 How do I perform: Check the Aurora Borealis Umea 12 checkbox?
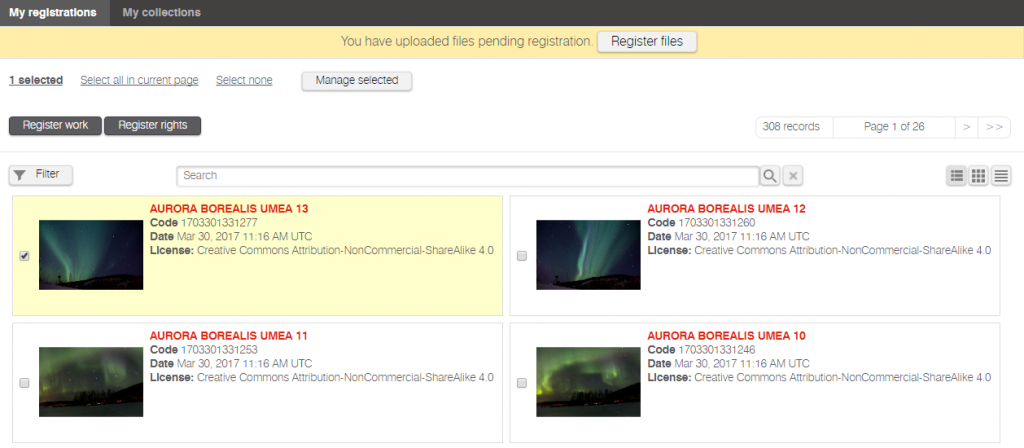(521, 256)
